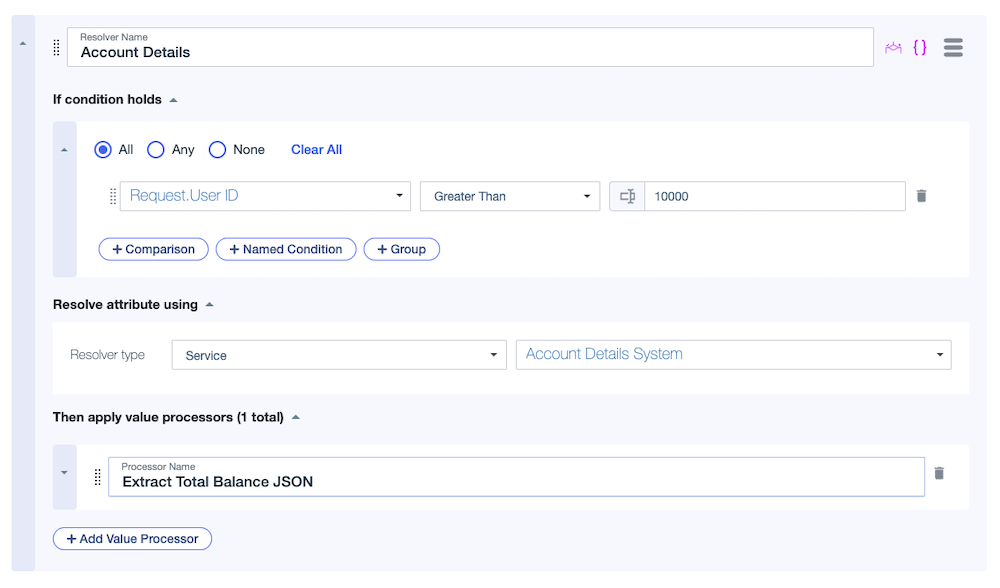Click the value type icon beside 10000
The width and height of the screenshot is (1000, 588).
pos(627,196)
